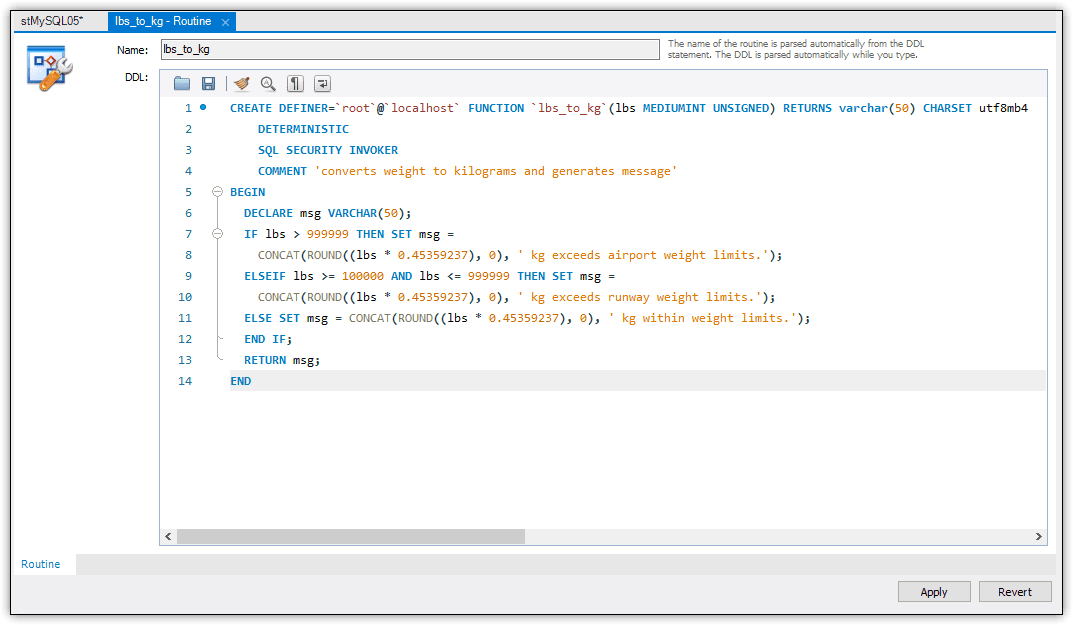Revert the routine edits
The width and height of the screenshot is (1073, 625).
(x=1014, y=591)
